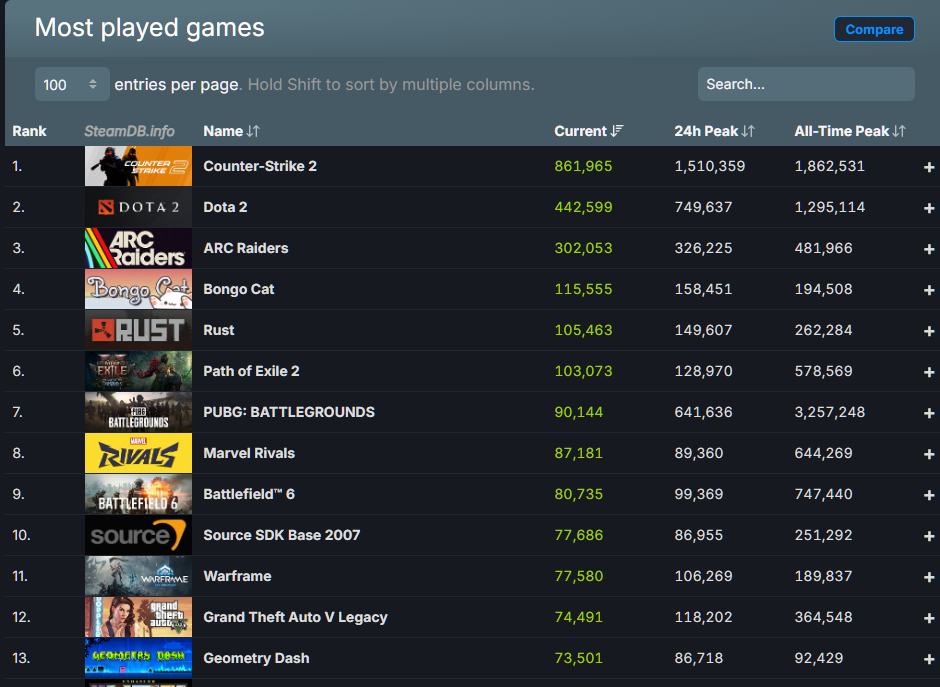Expand the Marvel Rivals plus icon
Image resolution: width=940 pixels, height=687 pixels.
click(929, 454)
